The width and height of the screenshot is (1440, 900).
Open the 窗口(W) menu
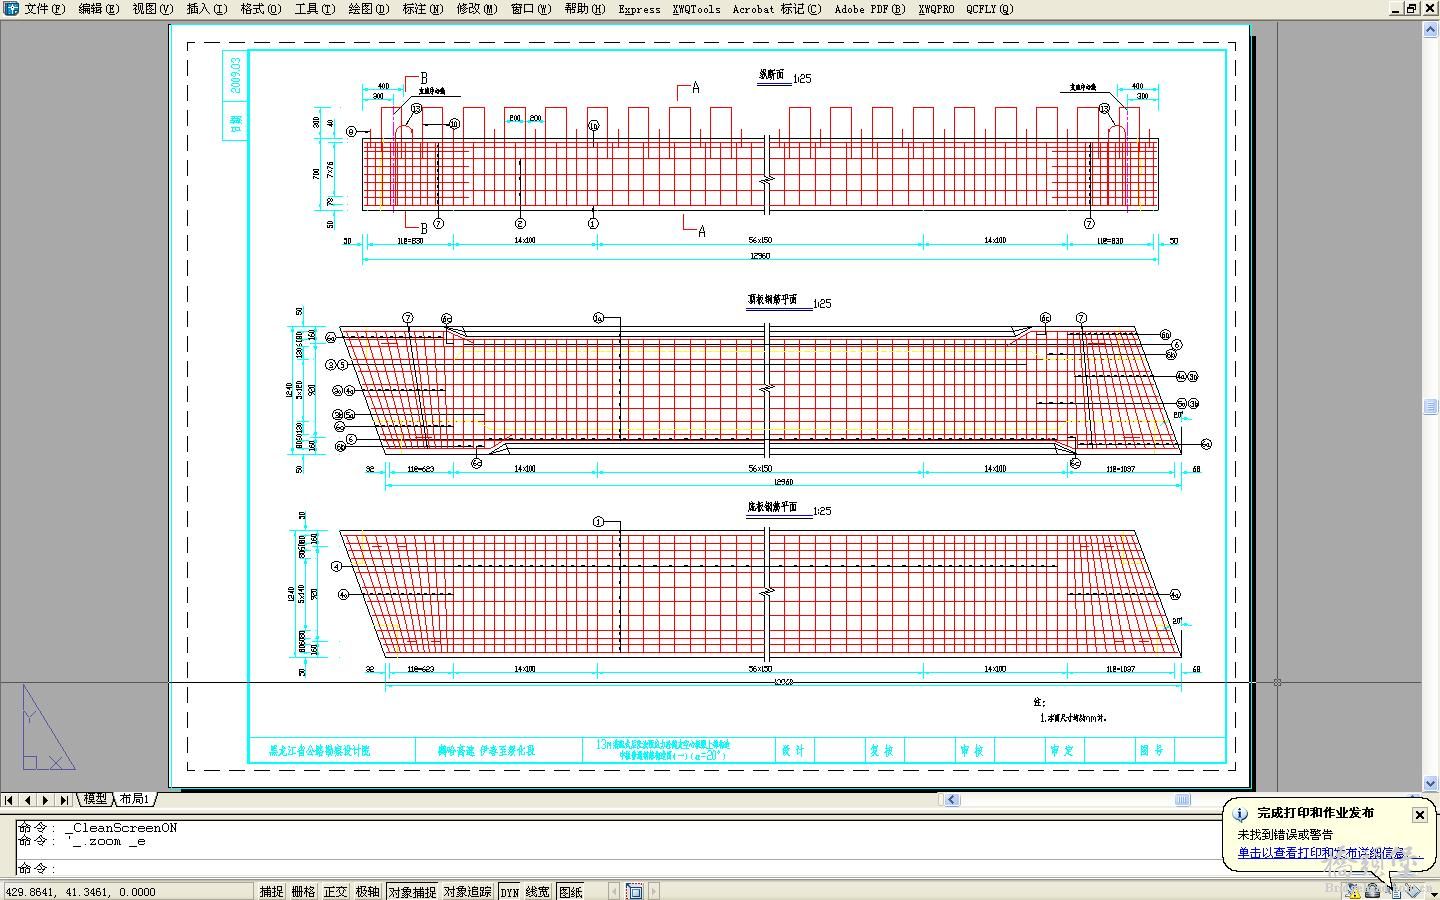point(530,9)
